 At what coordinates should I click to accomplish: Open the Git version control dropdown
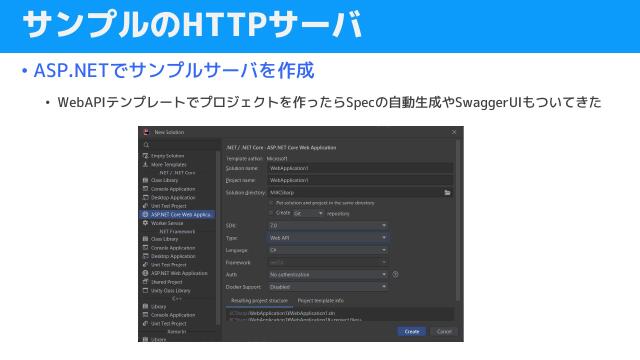coord(308,213)
